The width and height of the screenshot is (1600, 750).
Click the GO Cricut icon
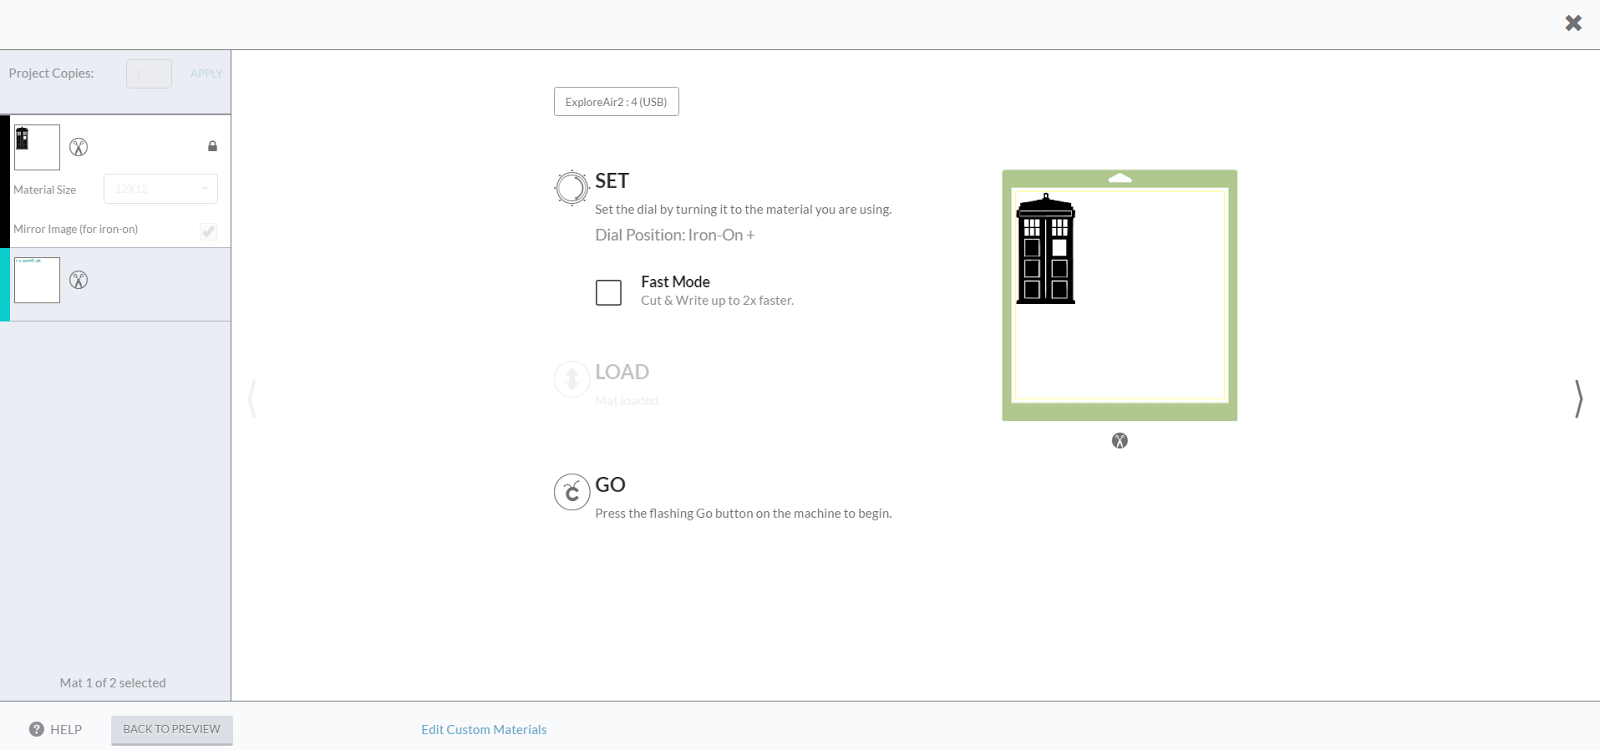(571, 492)
